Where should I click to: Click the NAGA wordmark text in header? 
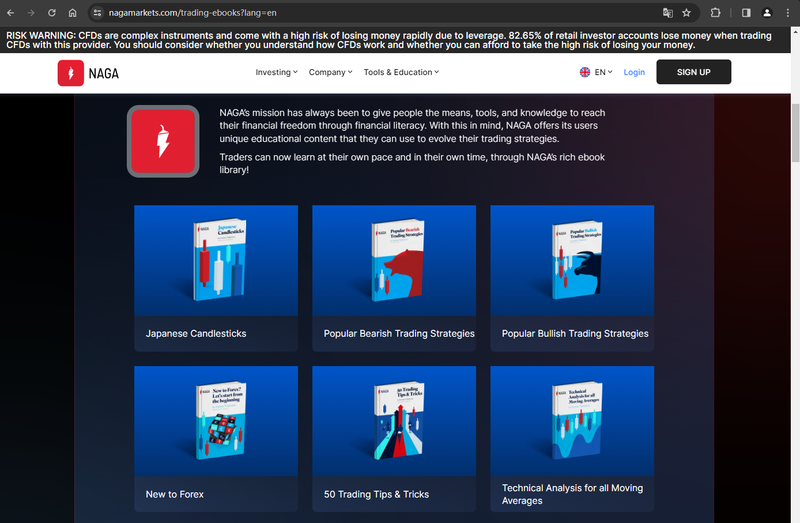click(x=104, y=73)
